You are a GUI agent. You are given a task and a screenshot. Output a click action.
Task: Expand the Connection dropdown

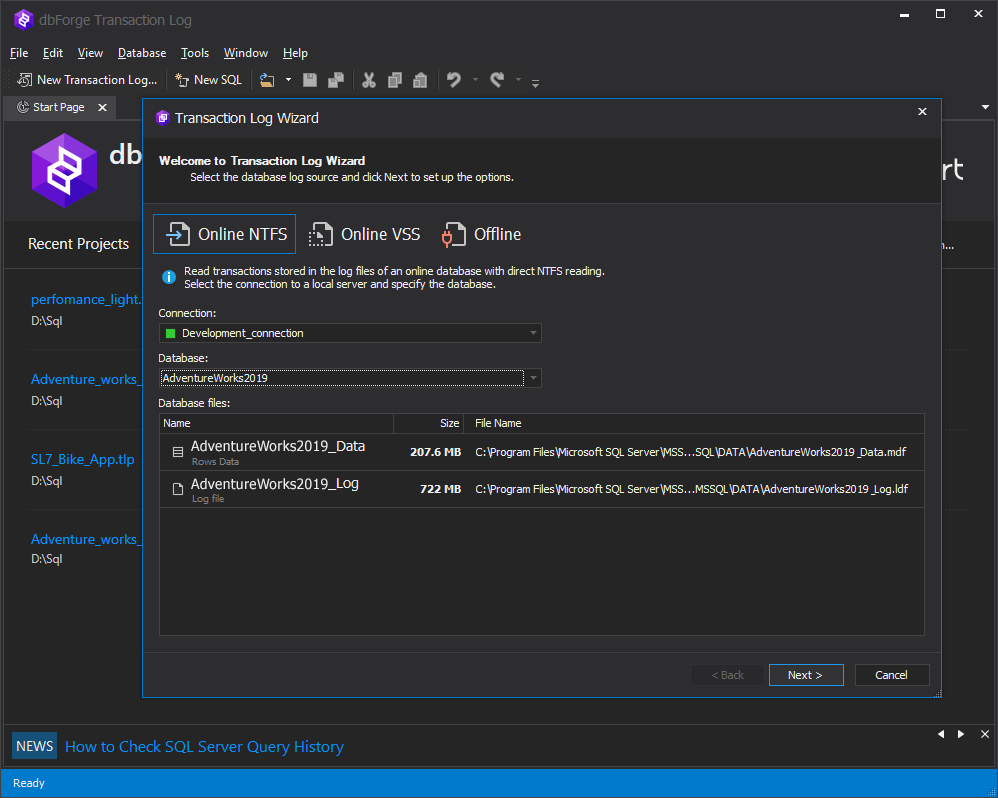point(533,333)
